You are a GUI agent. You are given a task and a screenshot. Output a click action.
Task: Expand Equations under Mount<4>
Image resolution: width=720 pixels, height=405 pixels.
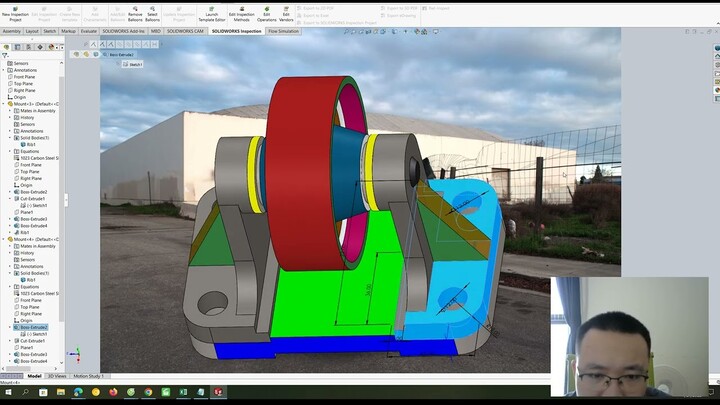click(10, 287)
